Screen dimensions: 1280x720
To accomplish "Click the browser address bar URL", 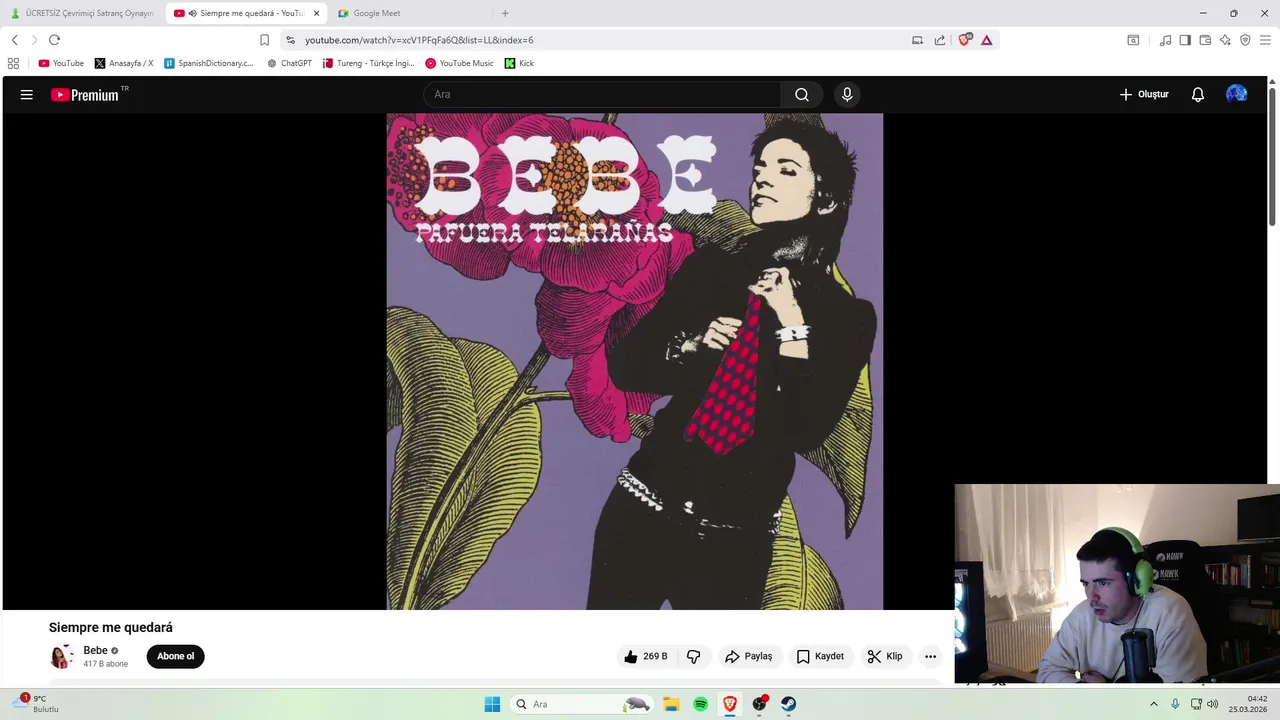I will (x=419, y=40).
